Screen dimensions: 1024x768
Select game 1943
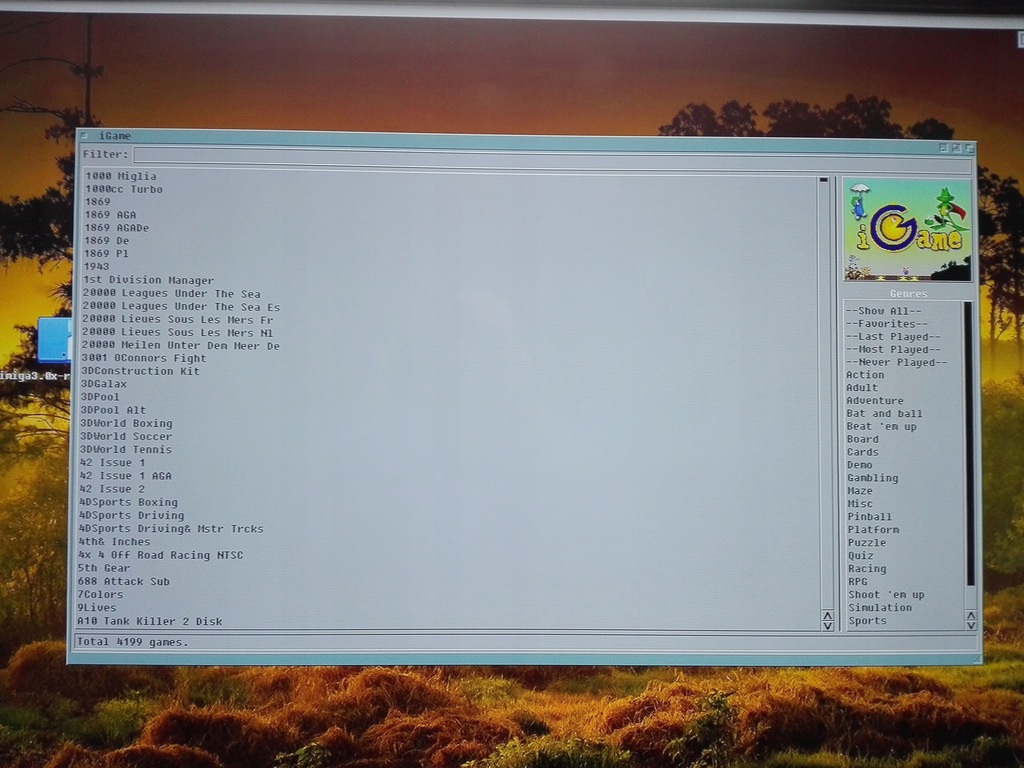pyautogui.click(x=96, y=266)
